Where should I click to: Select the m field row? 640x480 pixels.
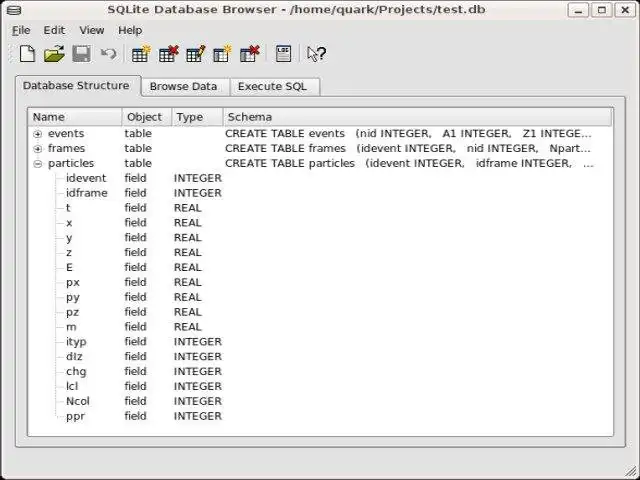tap(320, 327)
